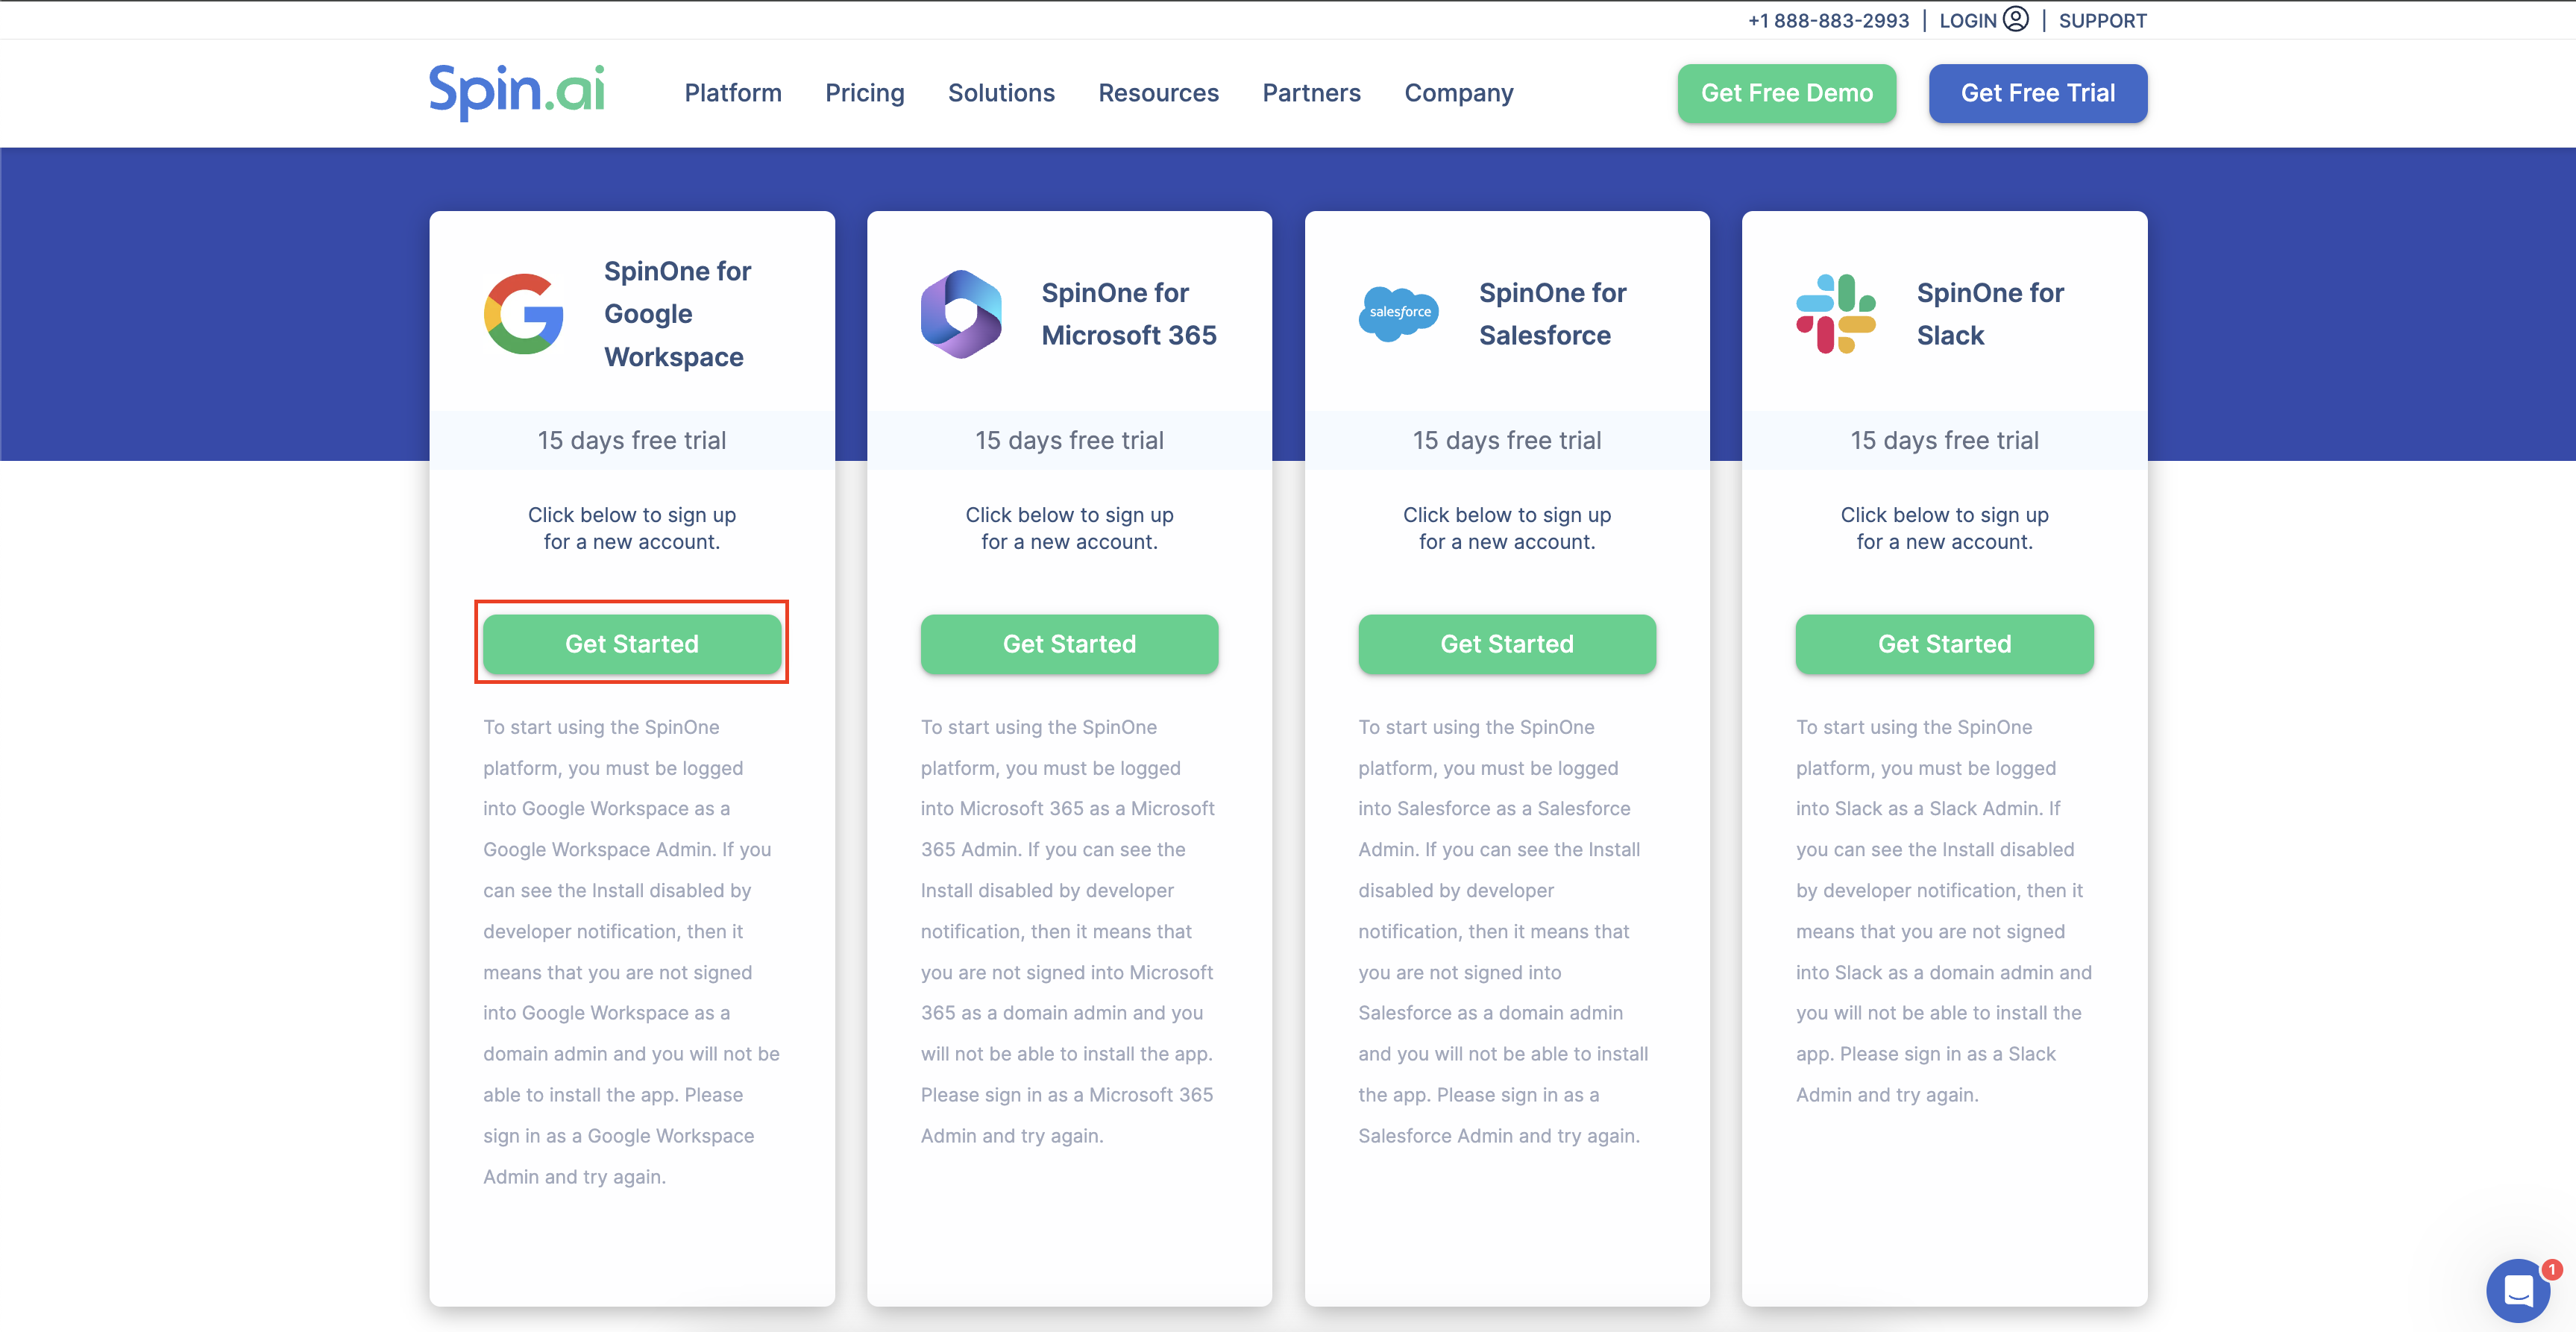Click the Slack logo icon

1835,314
